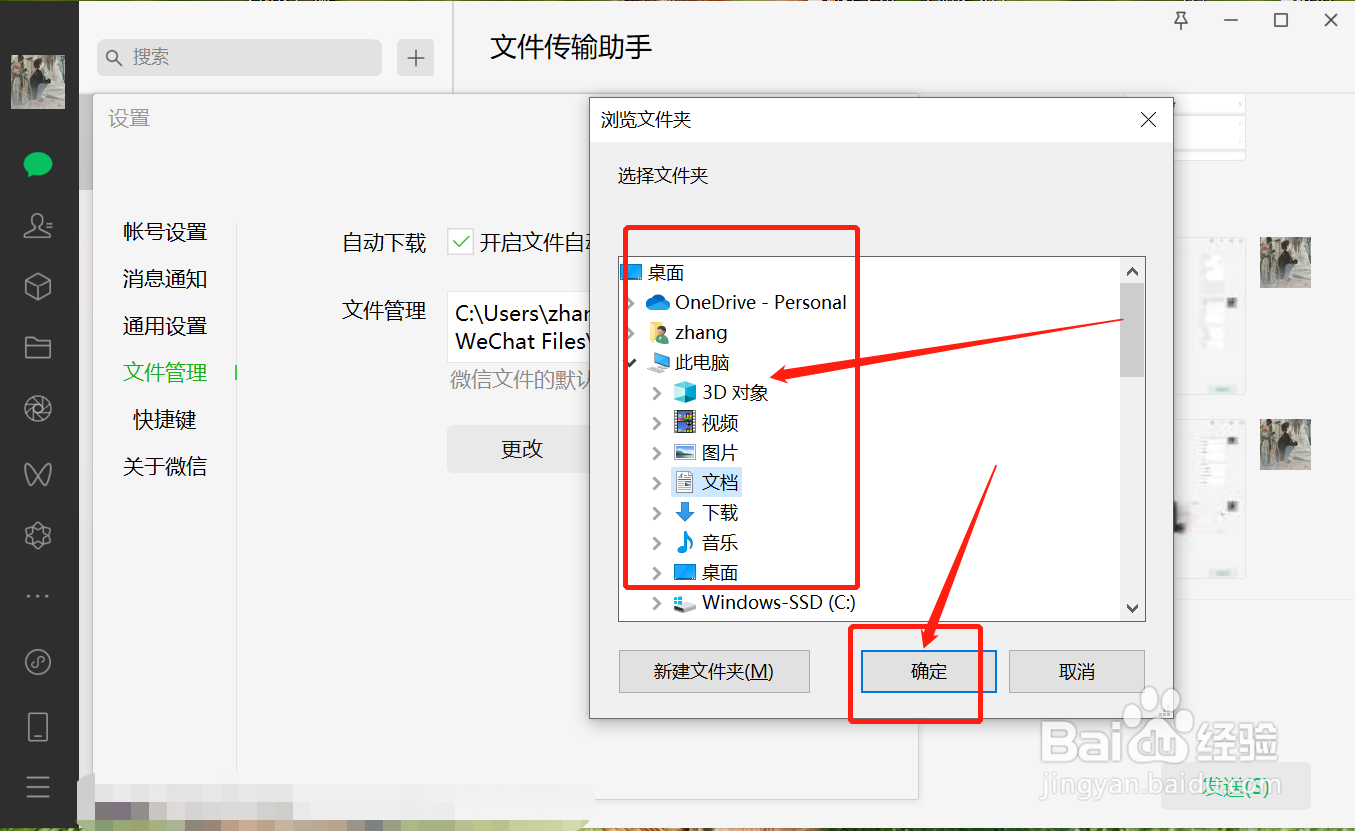
Task: Open the Favorites cube icon
Action: pos(38,287)
